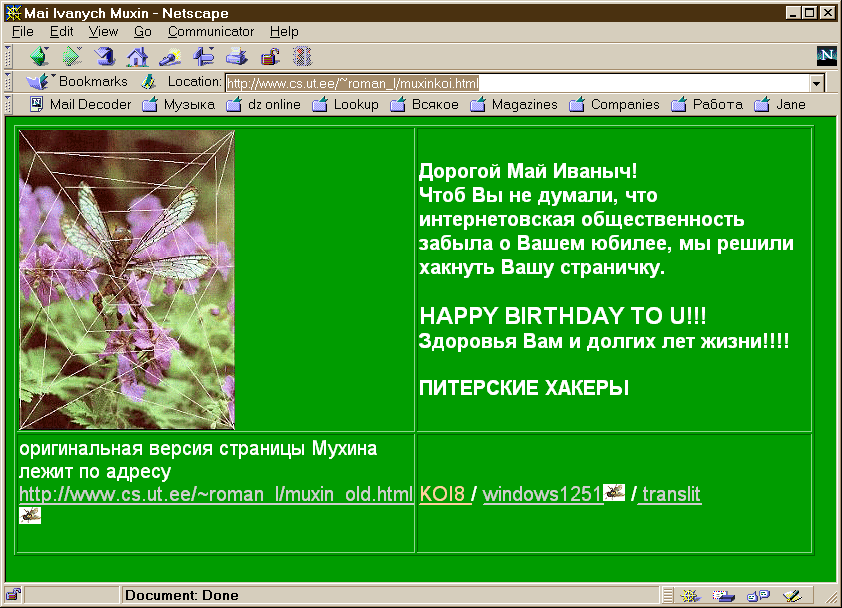This screenshot has height=608, width=842.
Task: Click the dragonfly photo
Action: [127, 279]
